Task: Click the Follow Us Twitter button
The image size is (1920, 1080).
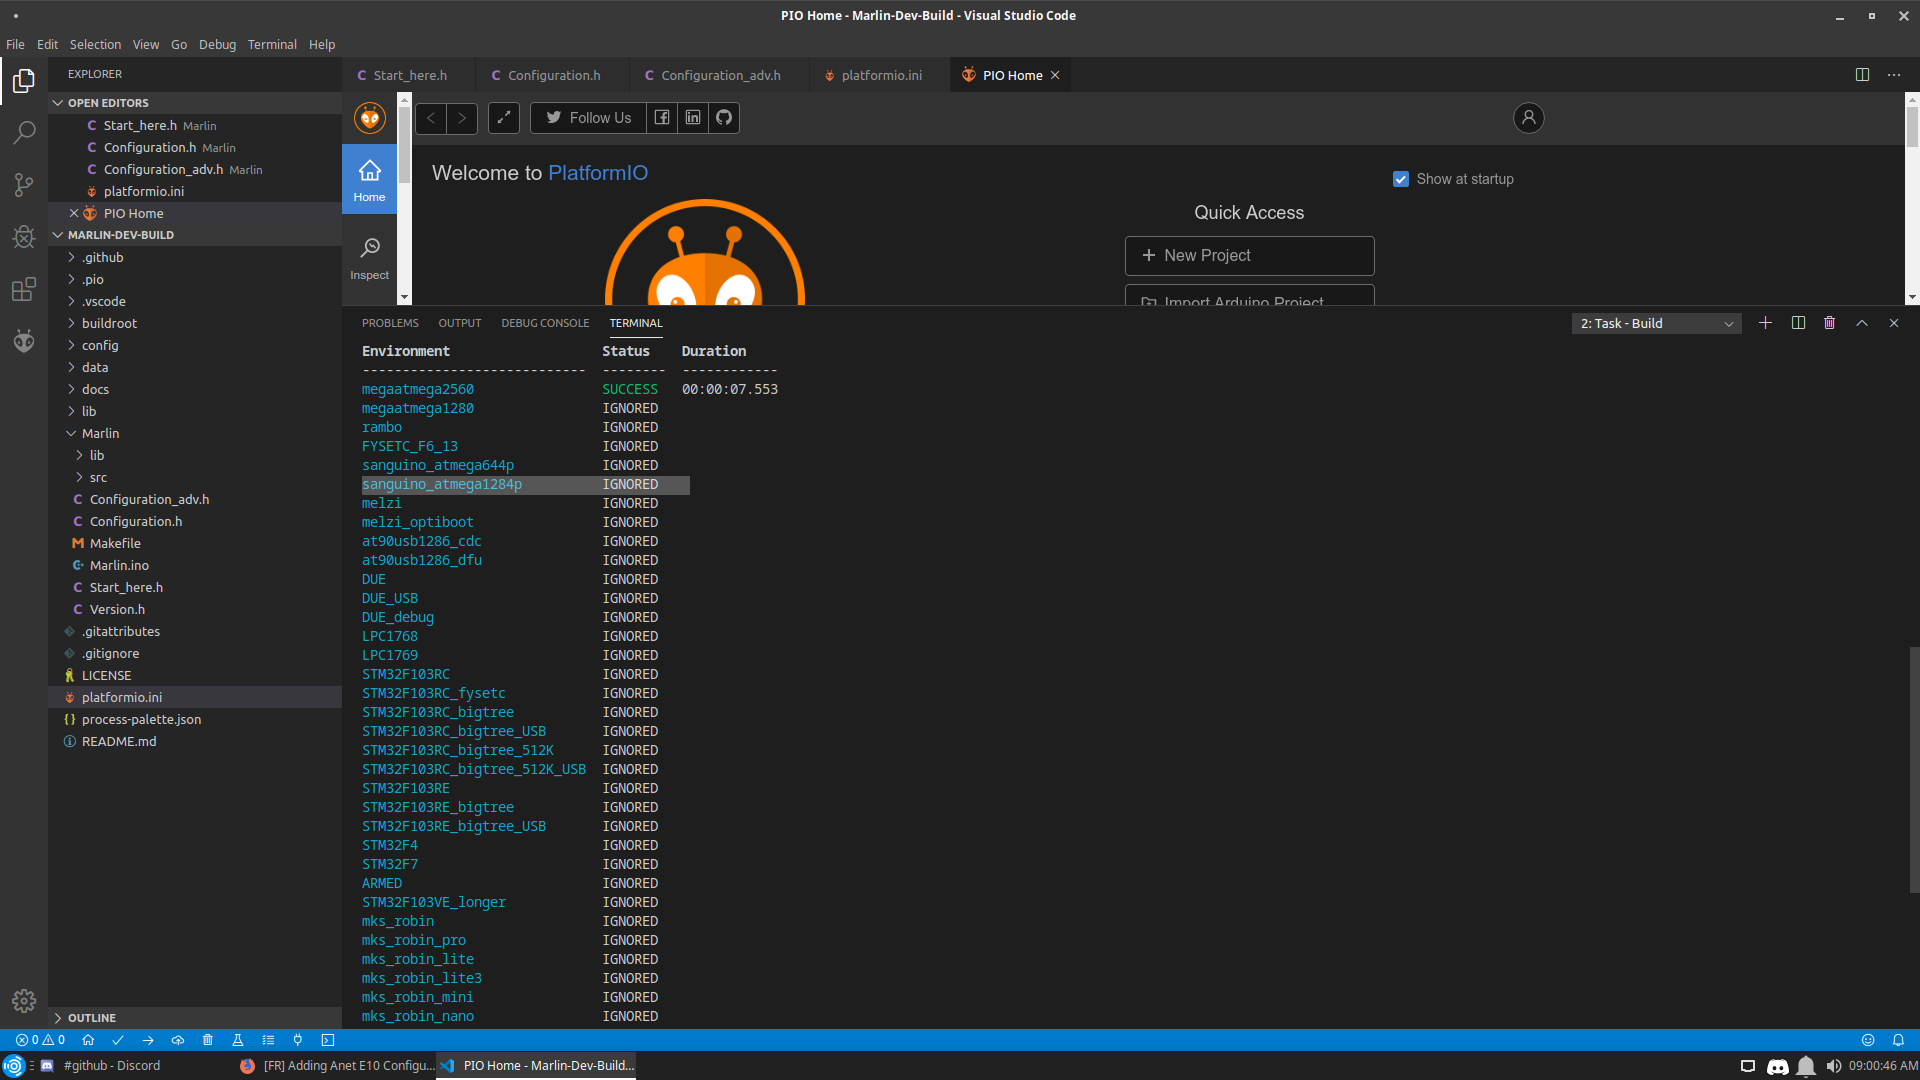Action: [x=588, y=118]
